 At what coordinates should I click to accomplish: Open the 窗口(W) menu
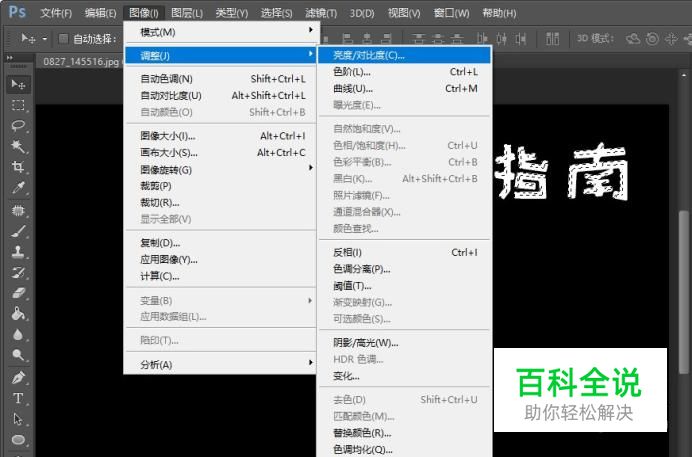(451, 13)
